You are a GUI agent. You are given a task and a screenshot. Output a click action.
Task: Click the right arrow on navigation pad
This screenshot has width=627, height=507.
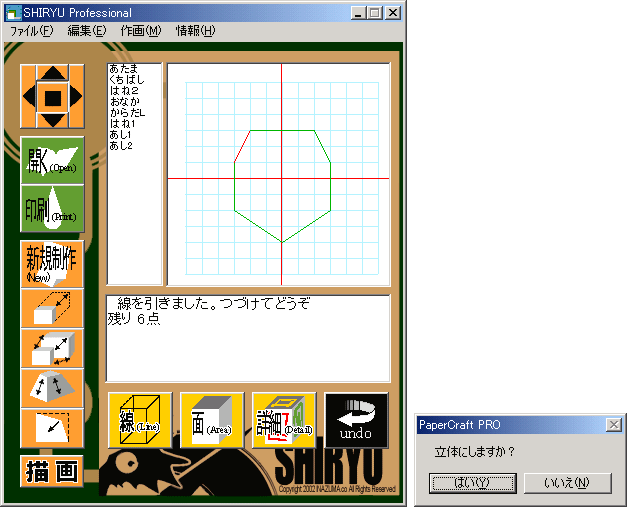(x=76, y=96)
